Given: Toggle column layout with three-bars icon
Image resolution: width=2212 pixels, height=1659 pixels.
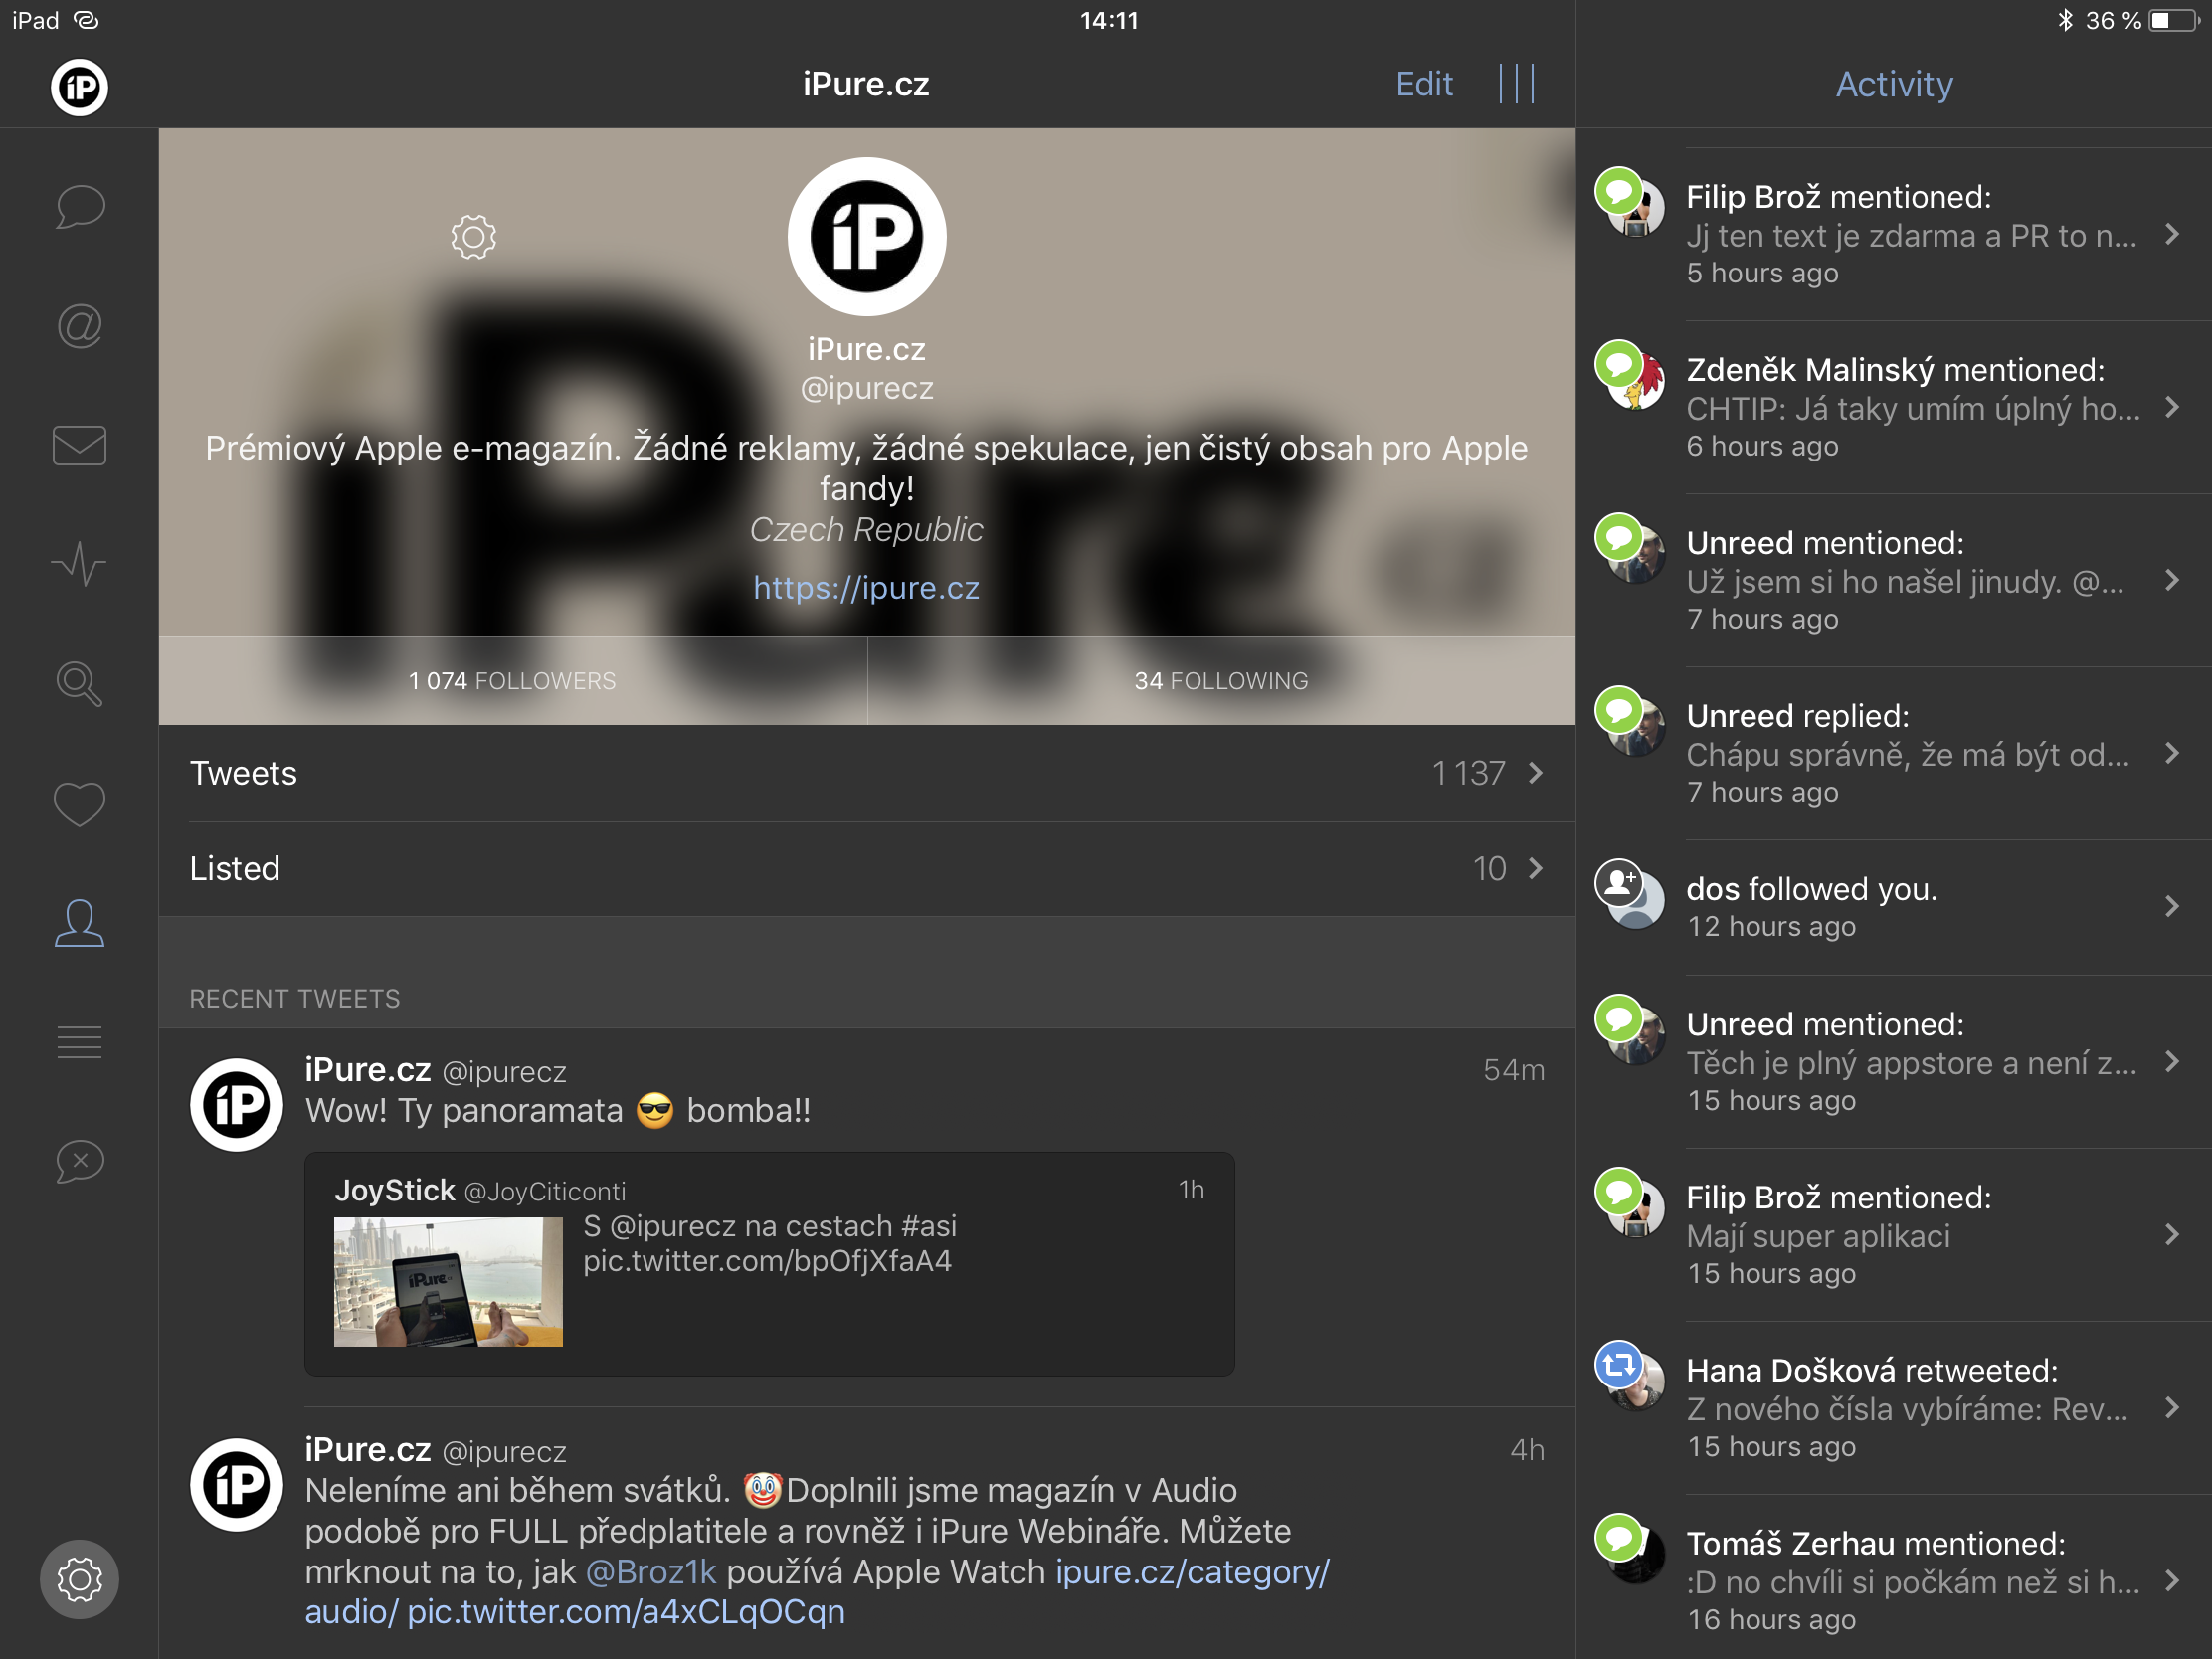Looking at the screenshot, I should (1516, 84).
